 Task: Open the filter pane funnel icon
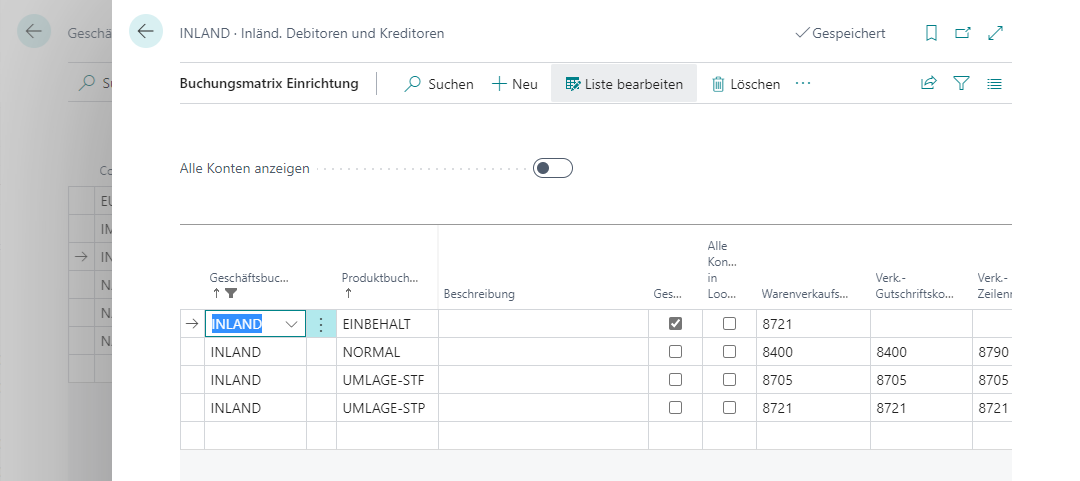click(962, 84)
